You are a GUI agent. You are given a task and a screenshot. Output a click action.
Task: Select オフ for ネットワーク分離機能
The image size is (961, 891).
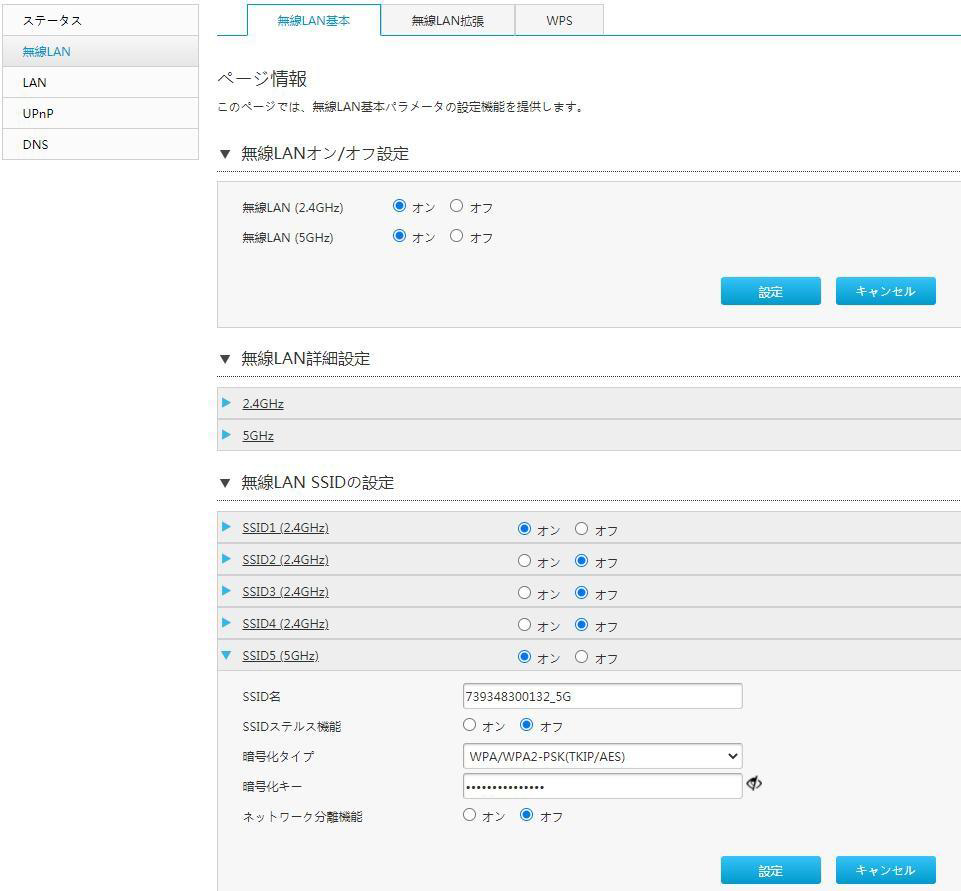click(526, 815)
